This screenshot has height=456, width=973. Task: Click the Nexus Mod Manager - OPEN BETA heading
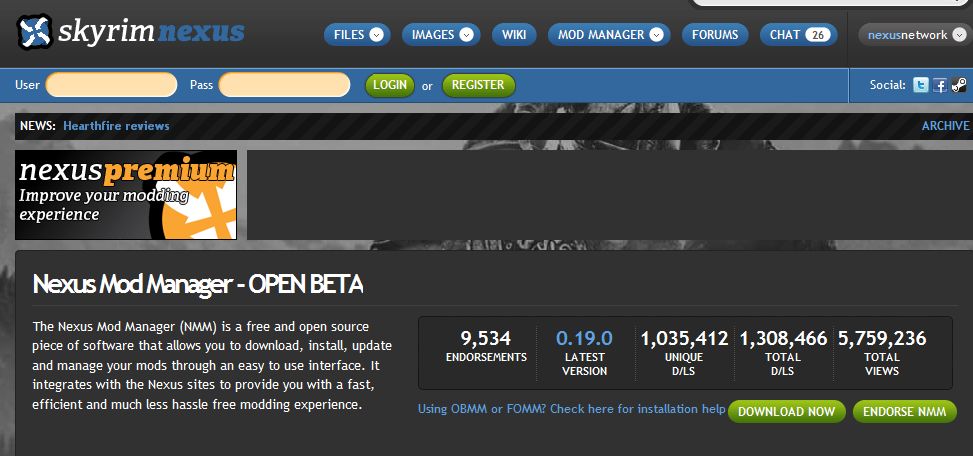(197, 284)
